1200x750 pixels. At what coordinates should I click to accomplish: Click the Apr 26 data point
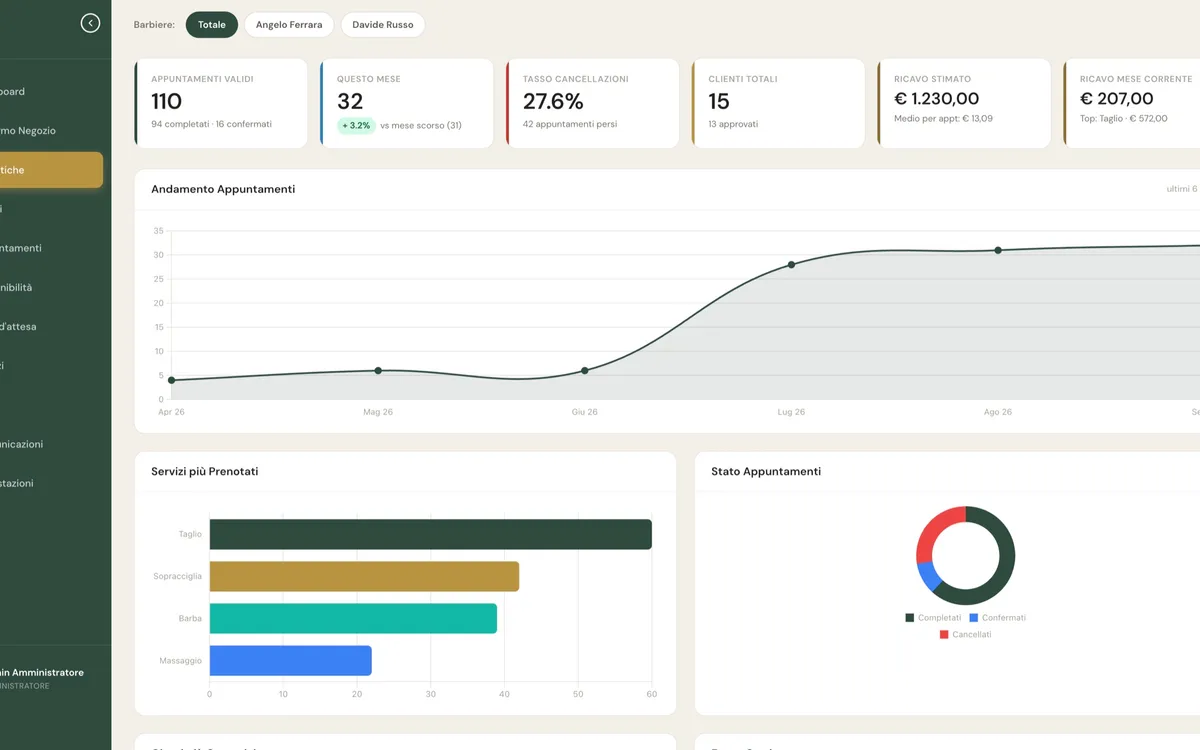click(x=171, y=380)
